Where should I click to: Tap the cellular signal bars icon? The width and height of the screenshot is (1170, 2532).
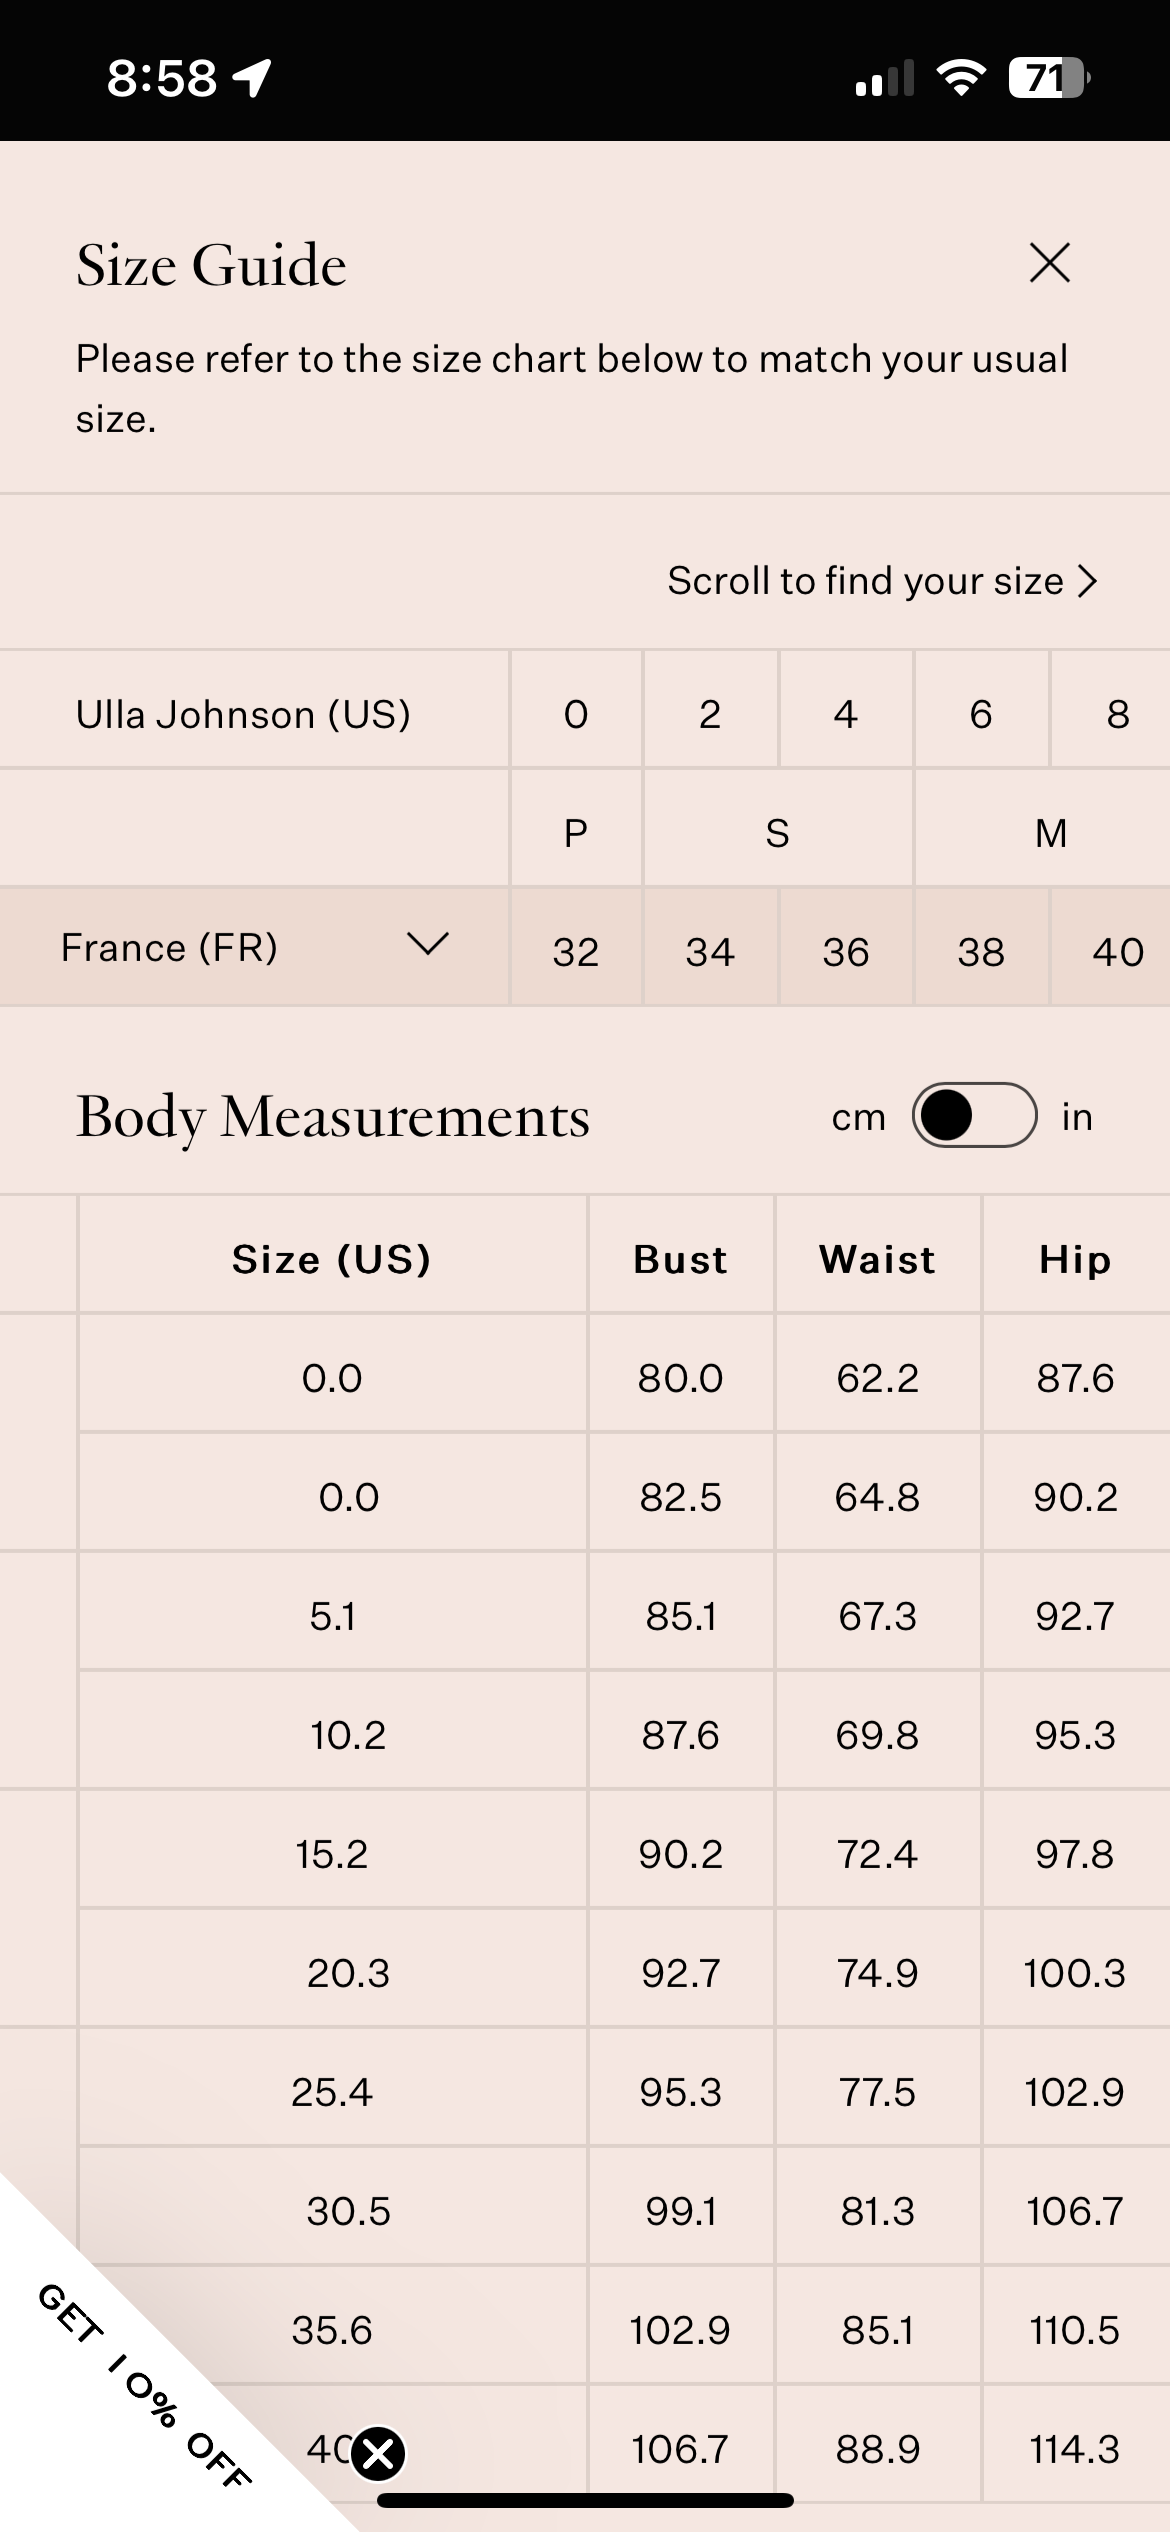885,78
